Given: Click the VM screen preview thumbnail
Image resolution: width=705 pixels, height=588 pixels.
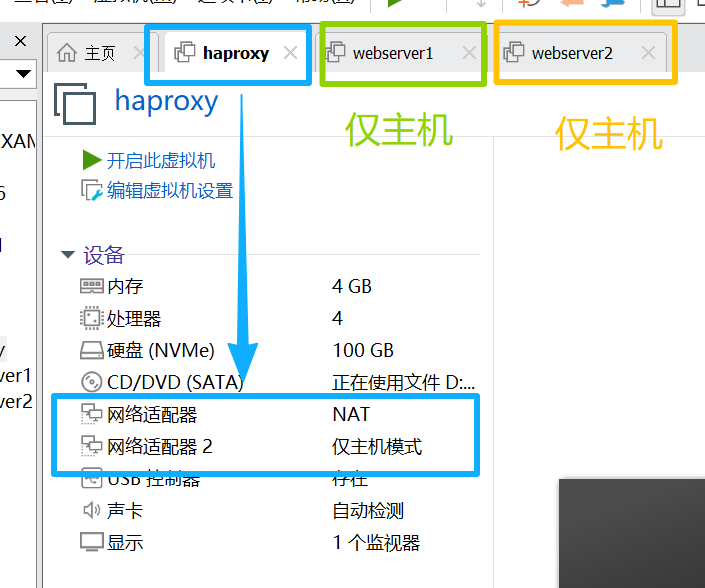Looking at the screenshot, I should [632, 533].
